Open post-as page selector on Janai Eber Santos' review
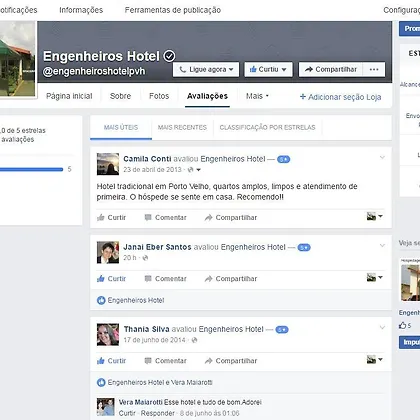Image resolution: width=420 pixels, height=420 pixels. coord(375,277)
